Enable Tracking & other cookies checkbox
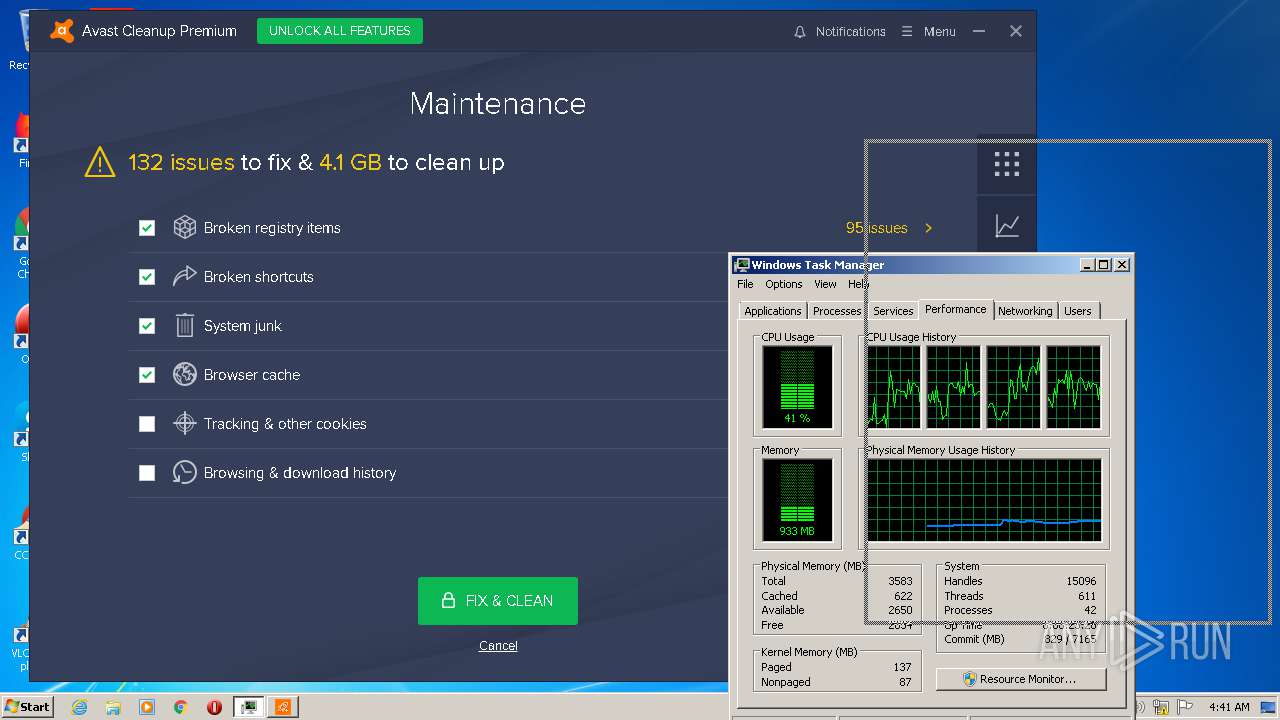This screenshot has width=1280, height=720. [147, 424]
